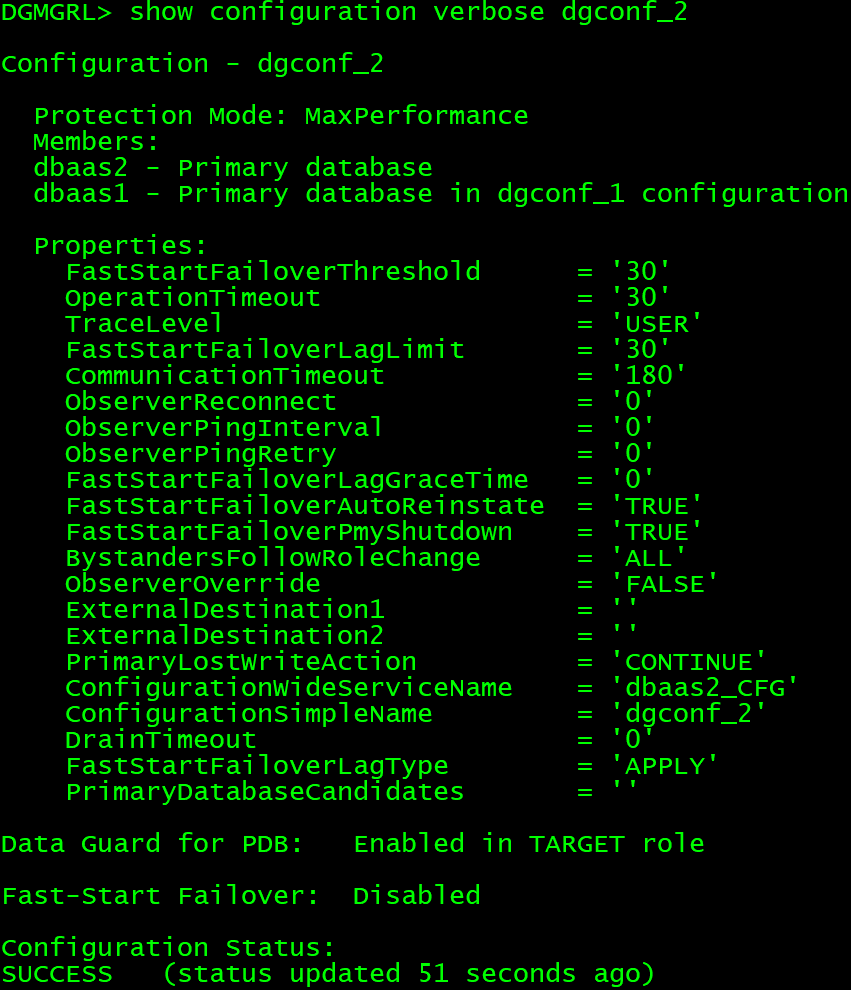Click the ObserverReconnect property name
Image resolution: width=851 pixels, height=990 pixels.
click(200, 402)
